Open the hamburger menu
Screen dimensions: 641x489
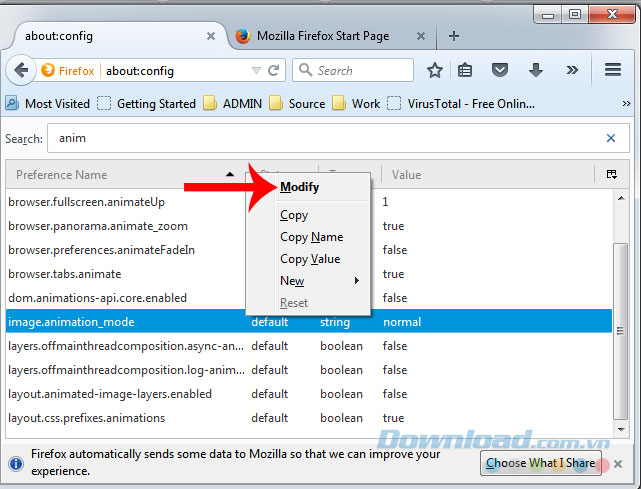(x=613, y=71)
